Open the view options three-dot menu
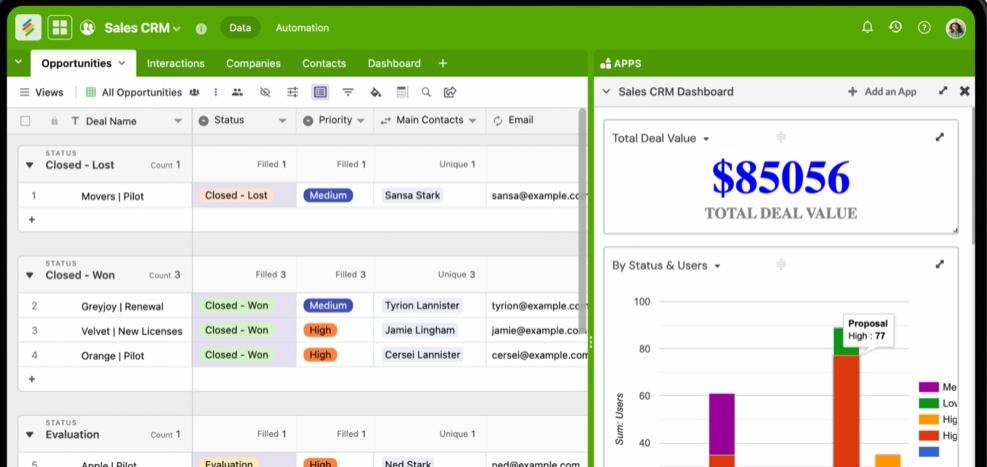The height and width of the screenshot is (467, 987). [216, 93]
